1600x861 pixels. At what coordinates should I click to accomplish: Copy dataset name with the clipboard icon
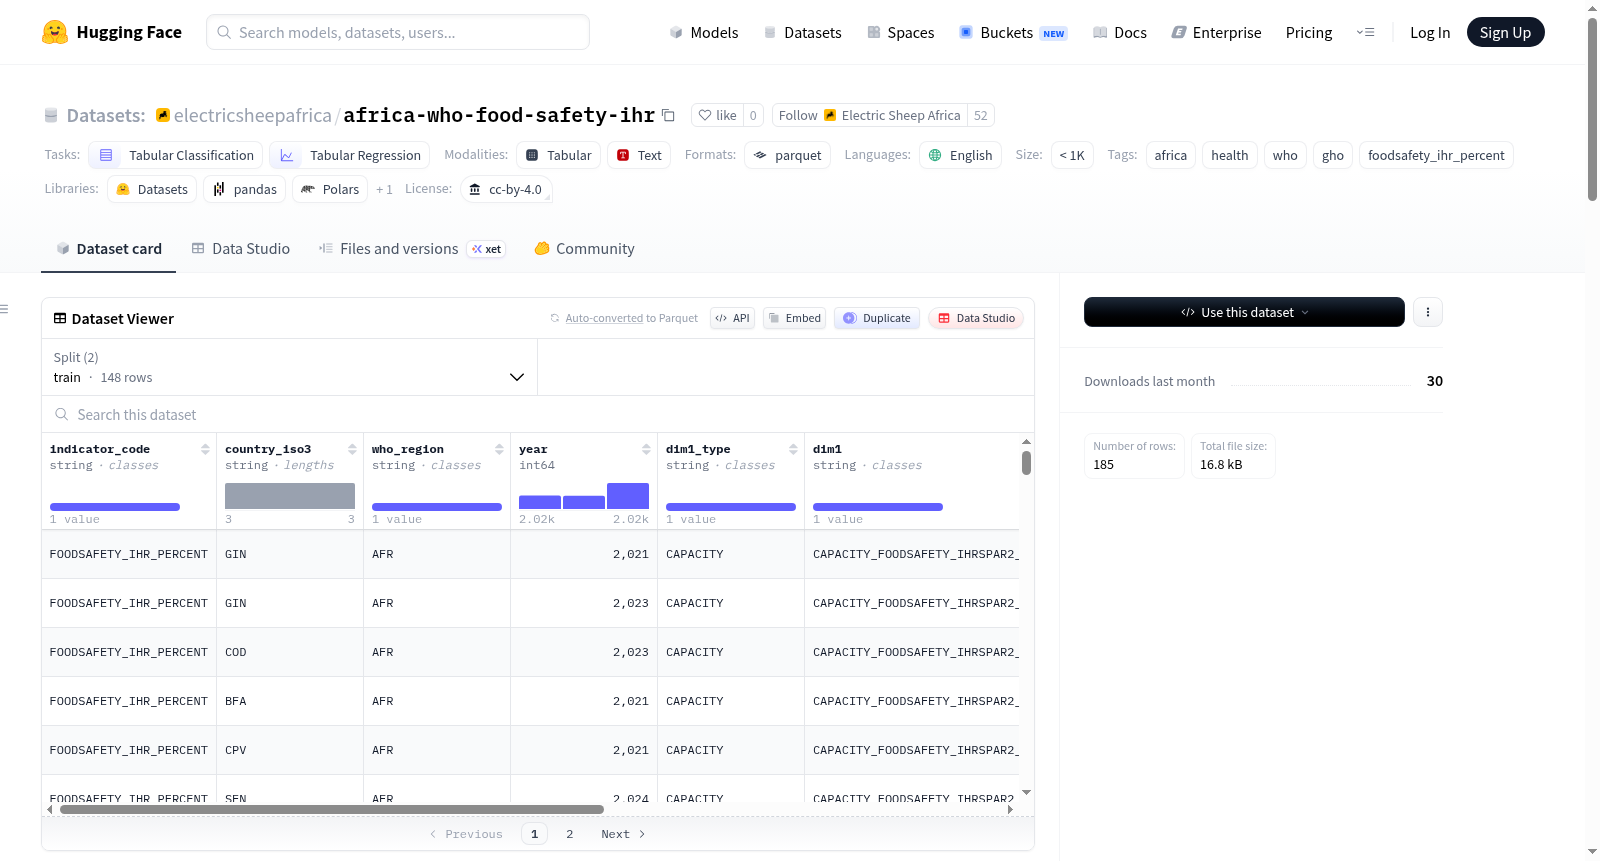[668, 115]
